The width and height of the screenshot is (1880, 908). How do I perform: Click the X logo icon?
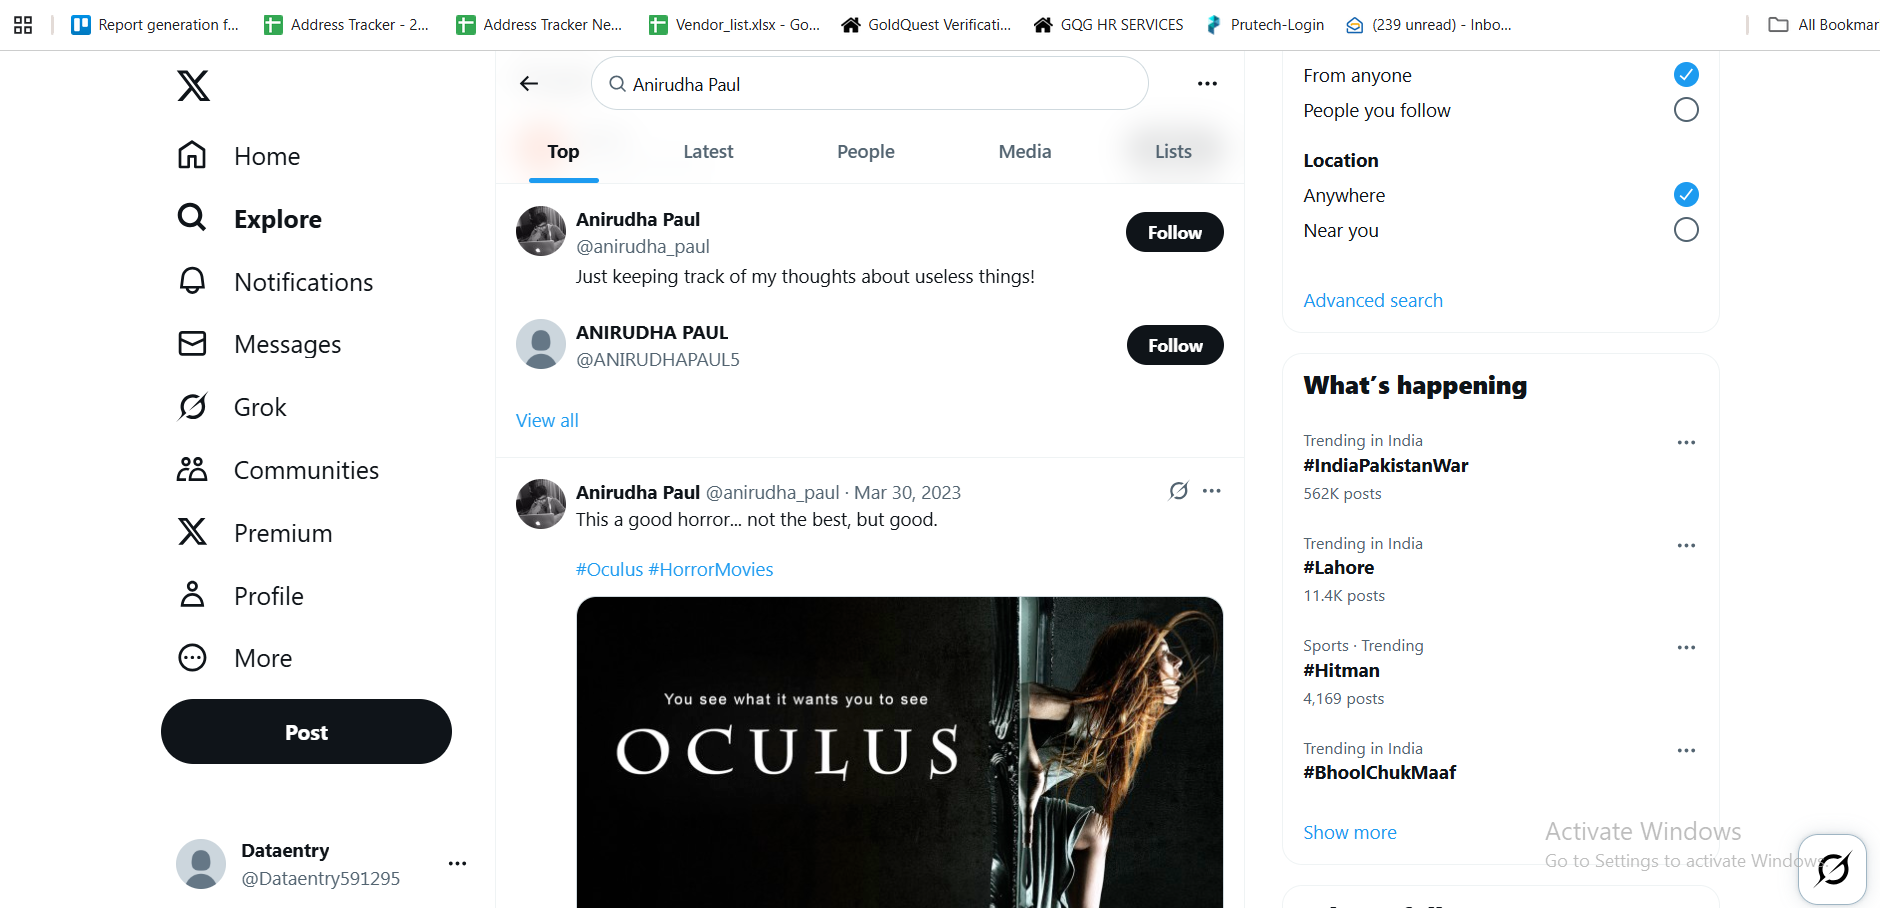[194, 86]
